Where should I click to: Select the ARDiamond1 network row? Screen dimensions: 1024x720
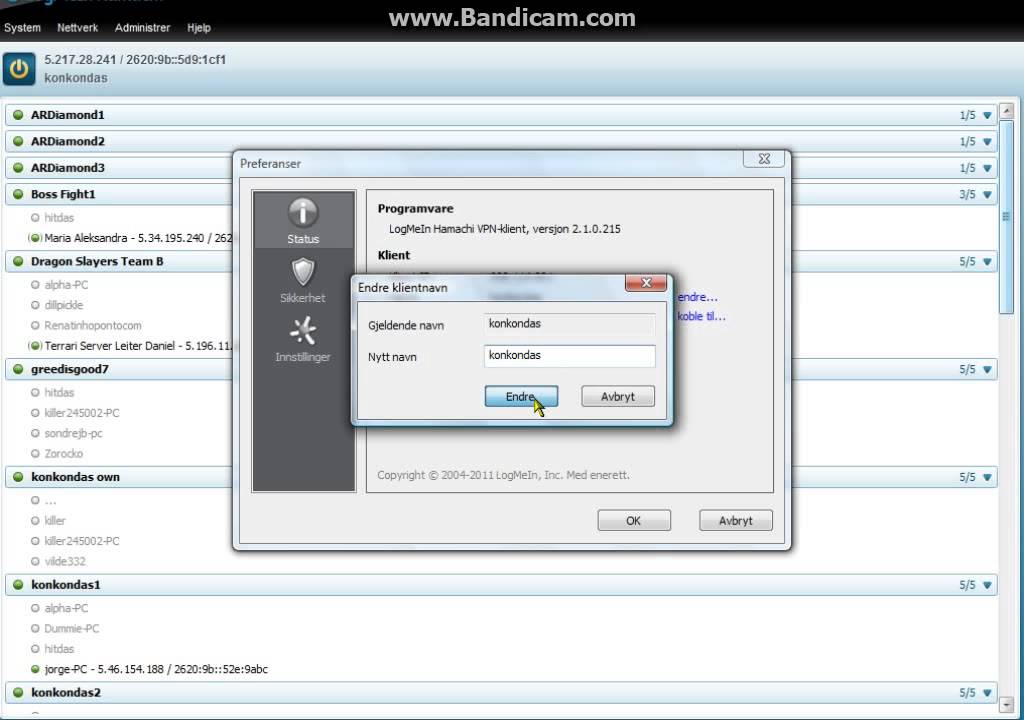(x=501, y=115)
